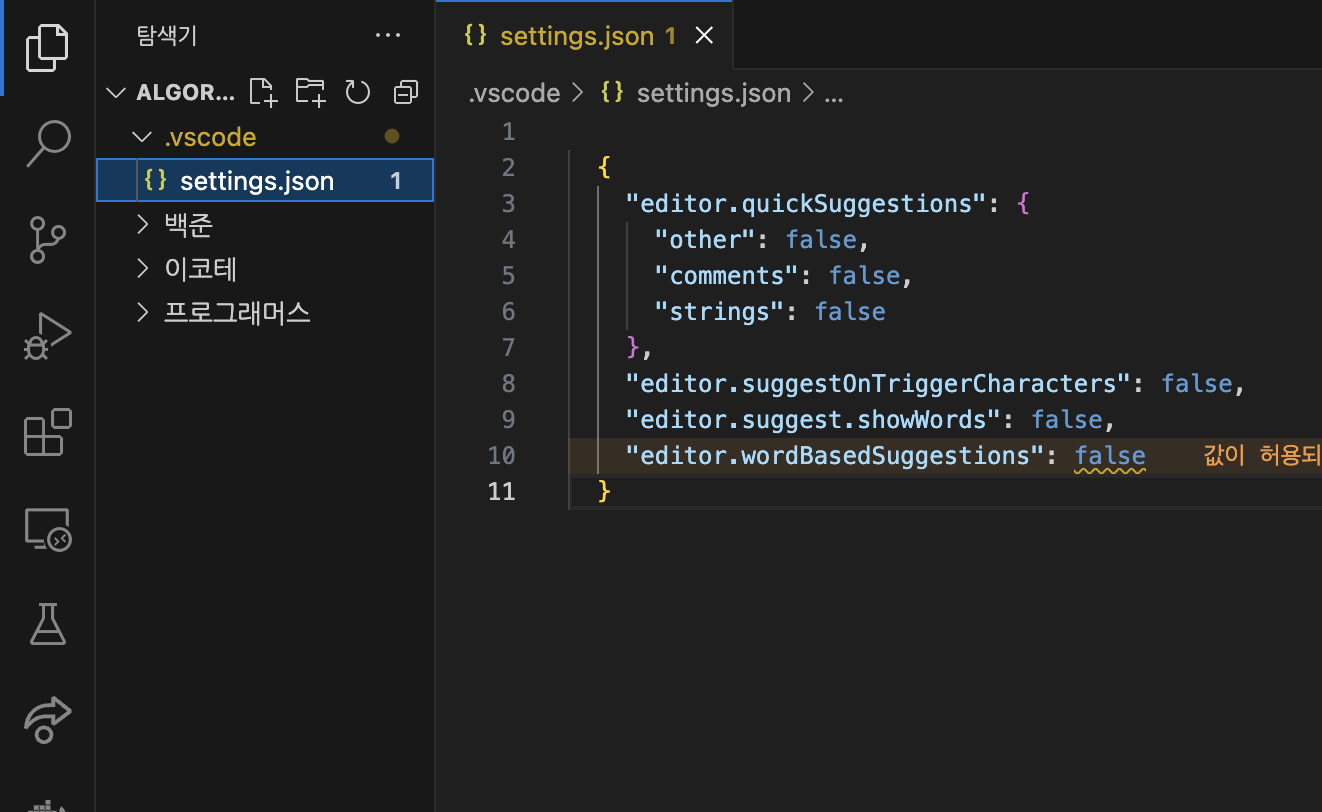Refresh the Explorer tree
This screenshot has width=1322, height=812.
pyautogui.click(x=358, y=93)
